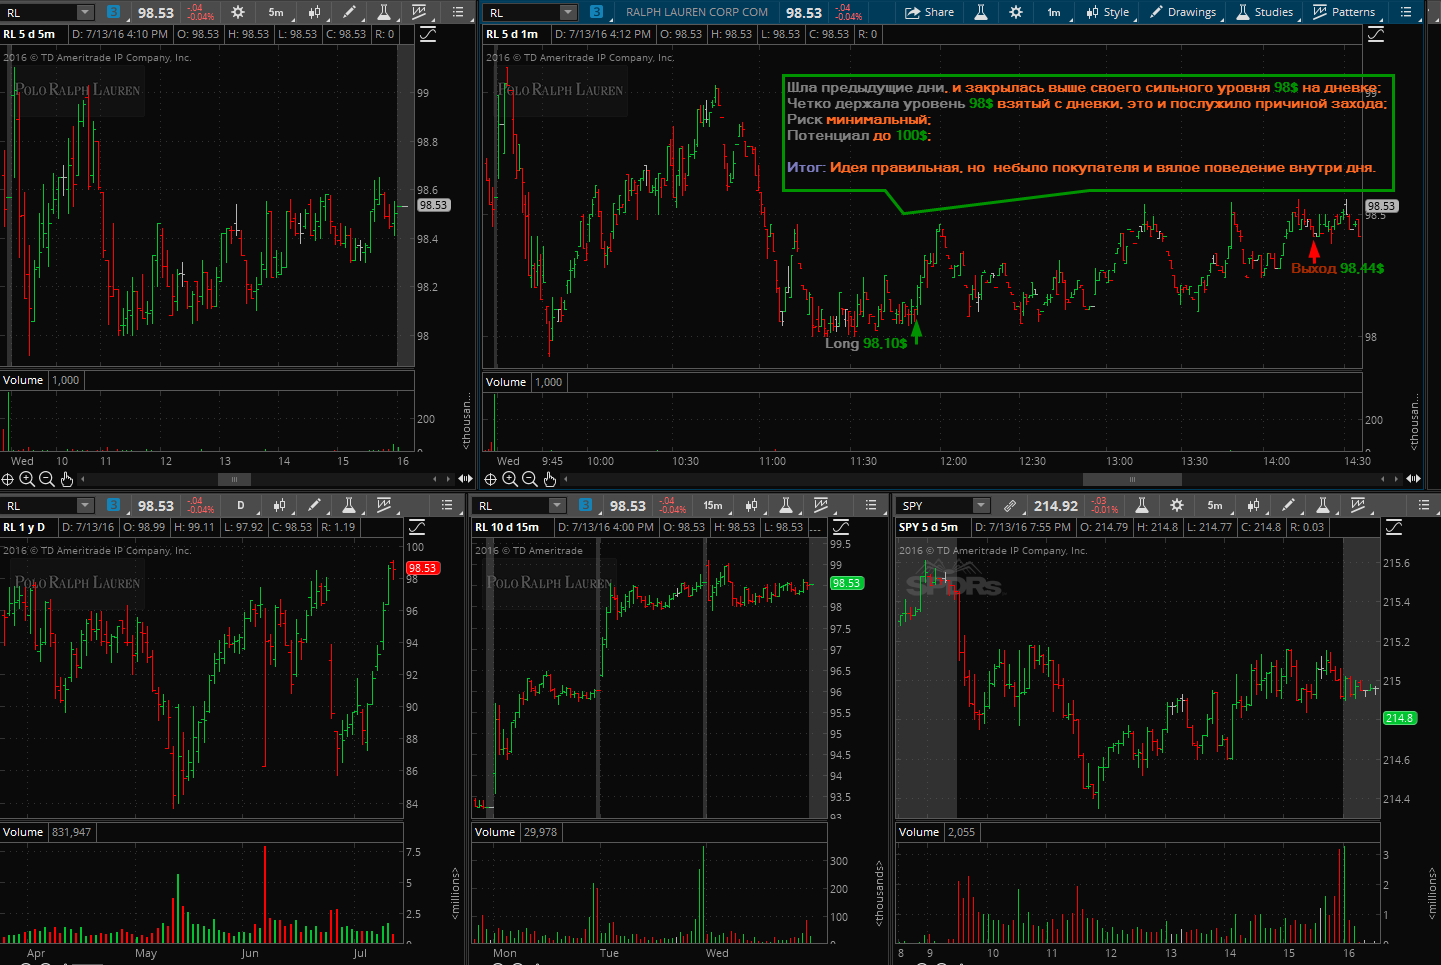Open chart style candle icon in daily RL chart
Image resolution: width=1441 pixels, height=965 pixels.
coord(279,505)
